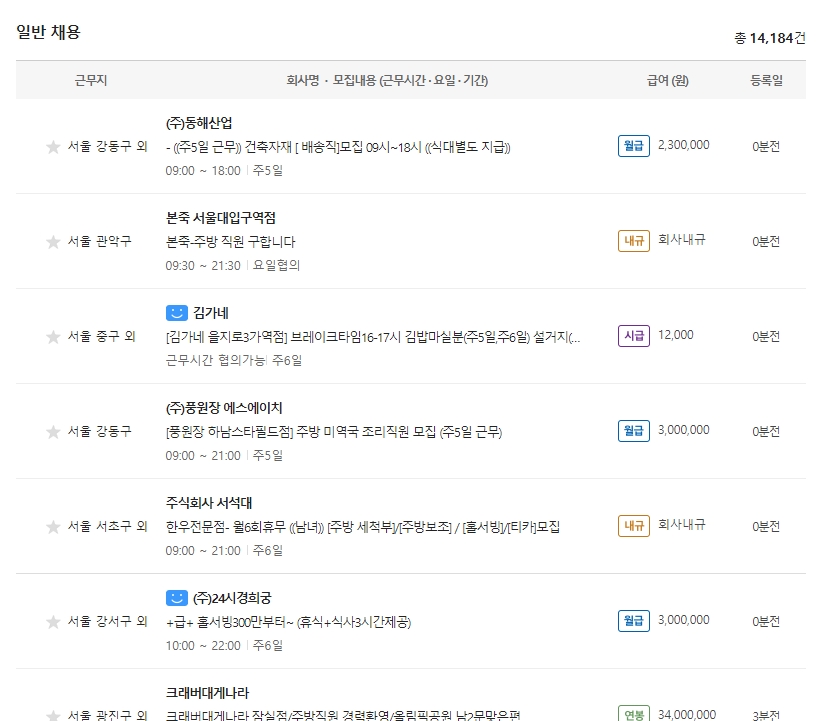The height and width of the screenshot is (721, 817).
Task: Open 홀서빙300만부터 posting title
Action: coord(288,622)
